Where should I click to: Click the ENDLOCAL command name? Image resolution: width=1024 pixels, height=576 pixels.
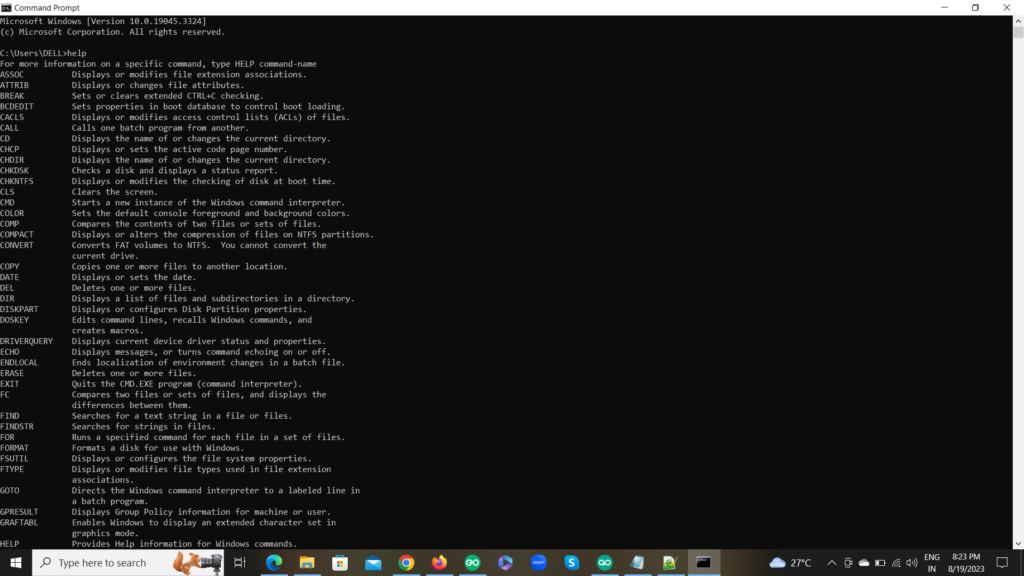click(x=19, y=362)
